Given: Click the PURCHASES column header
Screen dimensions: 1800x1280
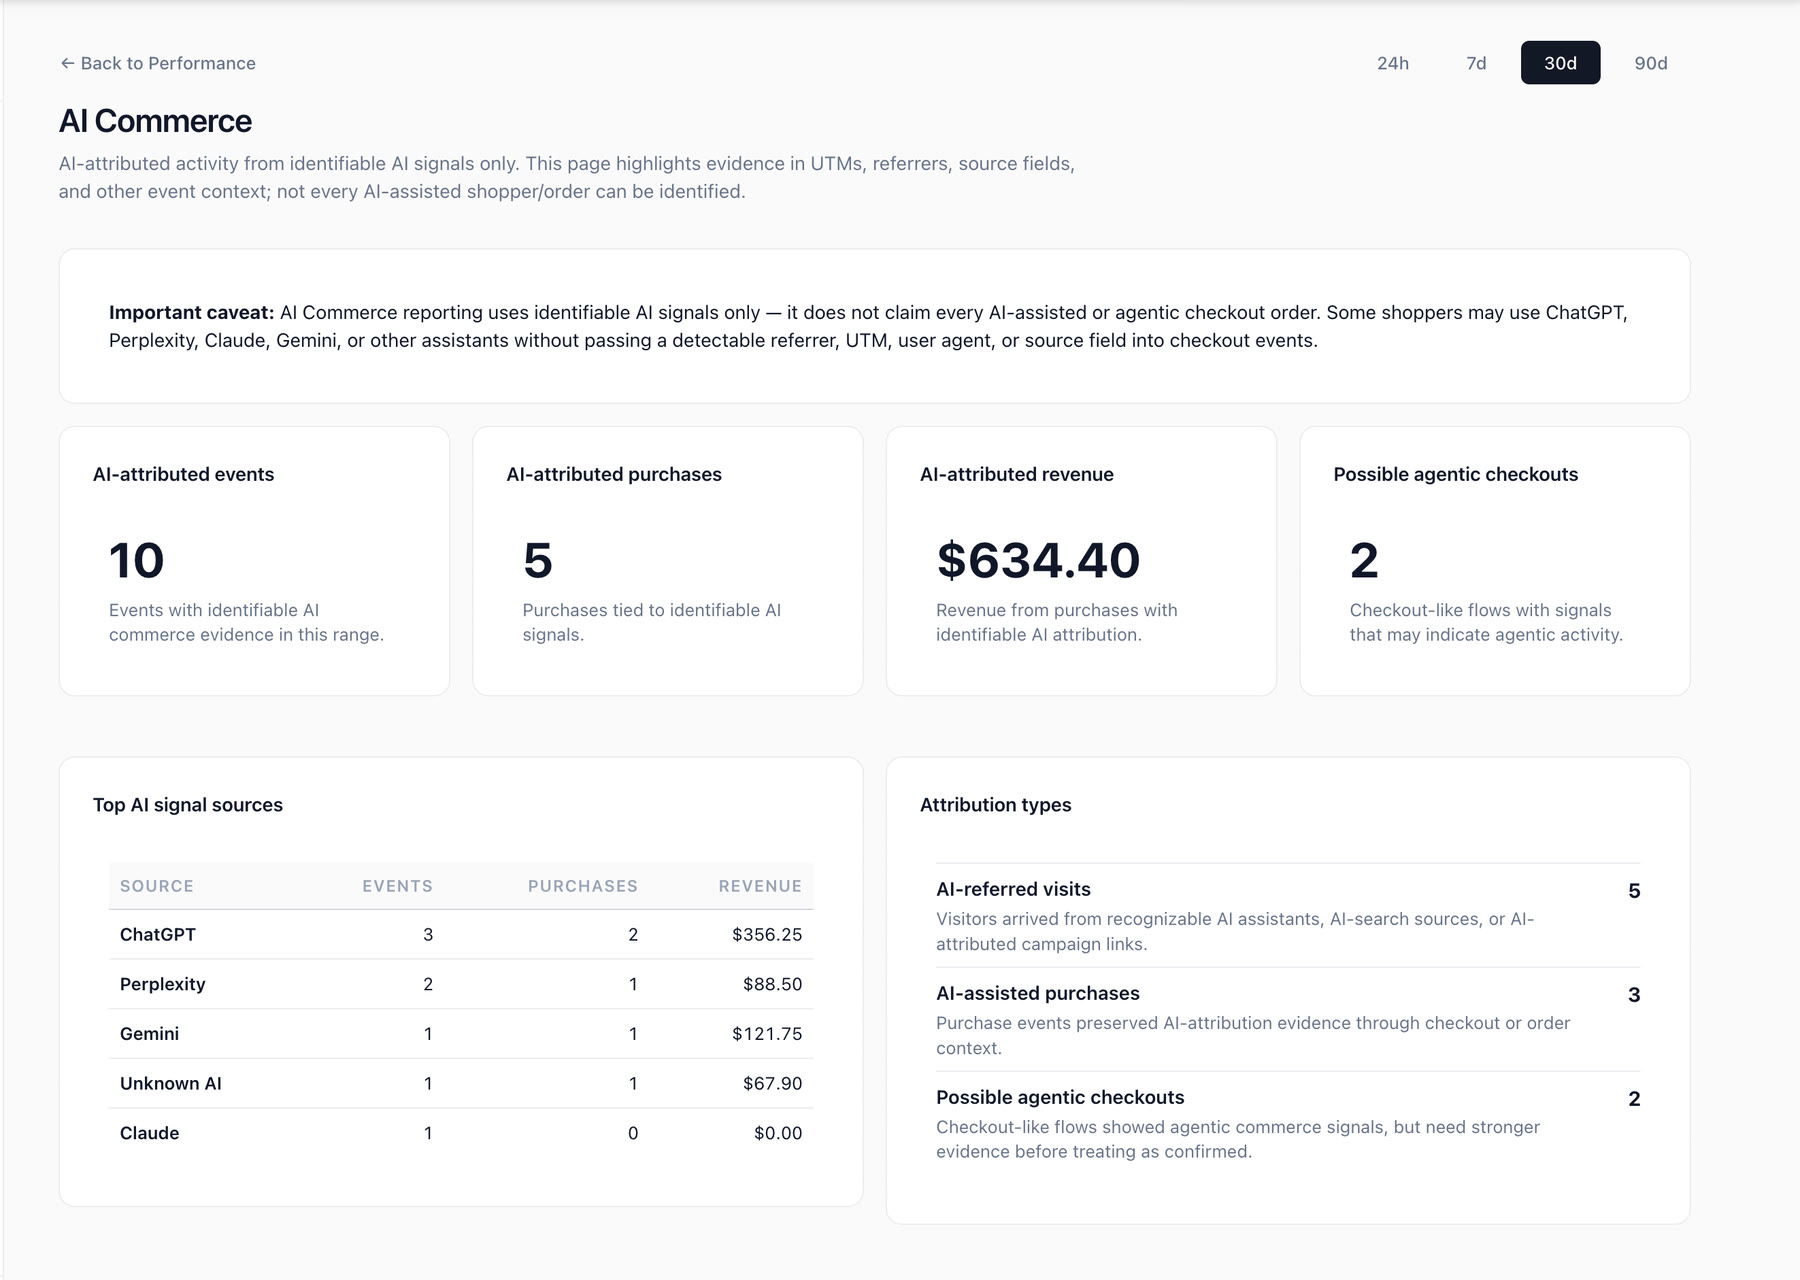Looking at the screenshot, I should pos(582,886).
